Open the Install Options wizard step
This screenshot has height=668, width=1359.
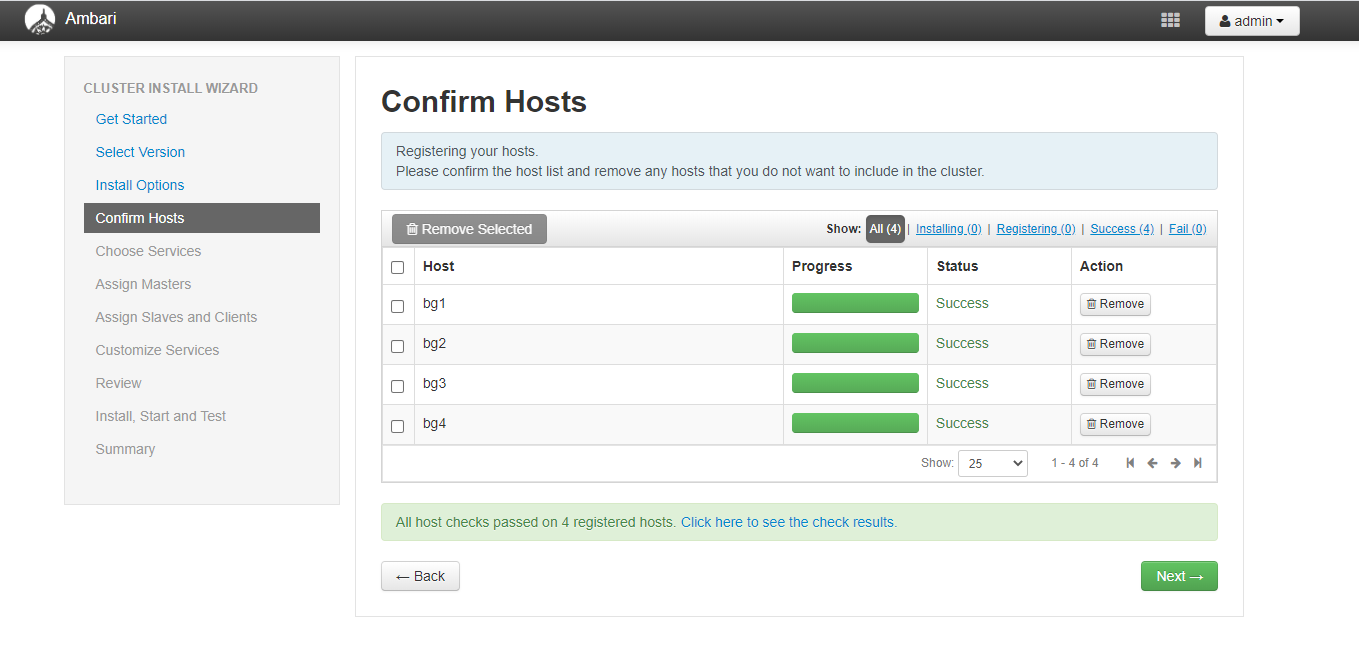click(x=140, y=185)
